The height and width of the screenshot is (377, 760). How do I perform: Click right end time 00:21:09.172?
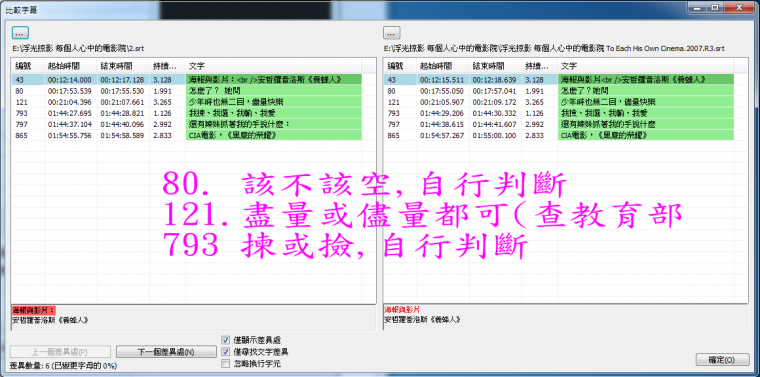pyautogui.click(x=494, y=102)
